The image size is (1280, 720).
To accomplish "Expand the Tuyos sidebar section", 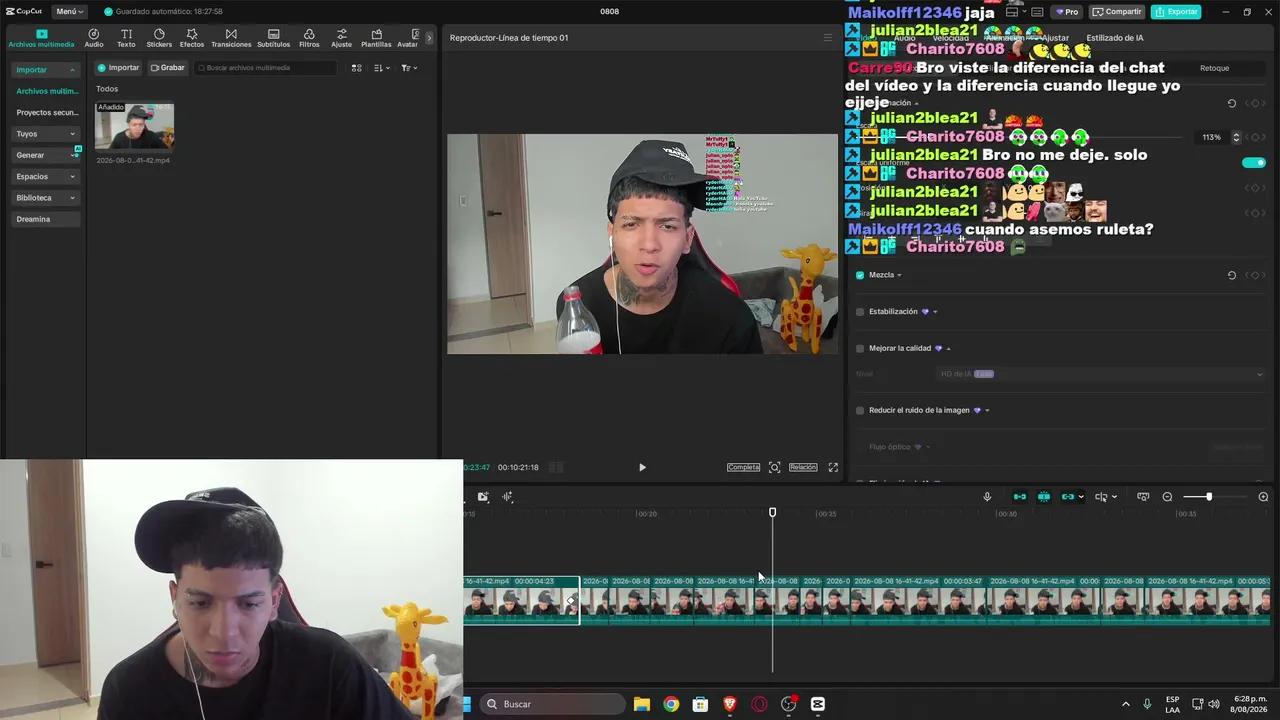I will [x=46, y=134].
